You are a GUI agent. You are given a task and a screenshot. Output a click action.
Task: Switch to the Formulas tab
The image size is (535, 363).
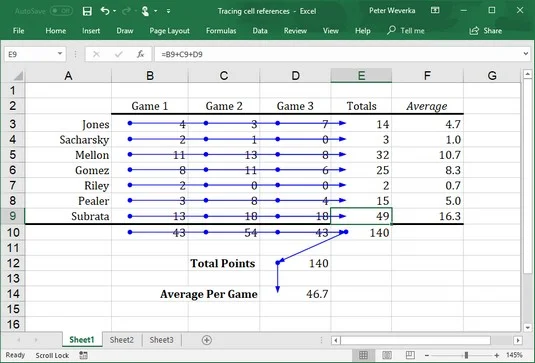[x=221, y=31]
